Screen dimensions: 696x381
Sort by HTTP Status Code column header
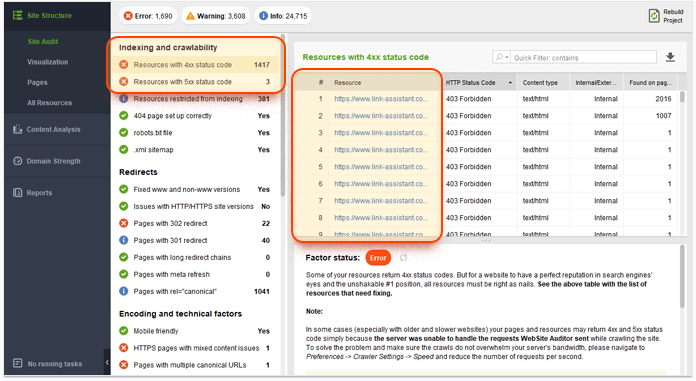tap(479, 83)
